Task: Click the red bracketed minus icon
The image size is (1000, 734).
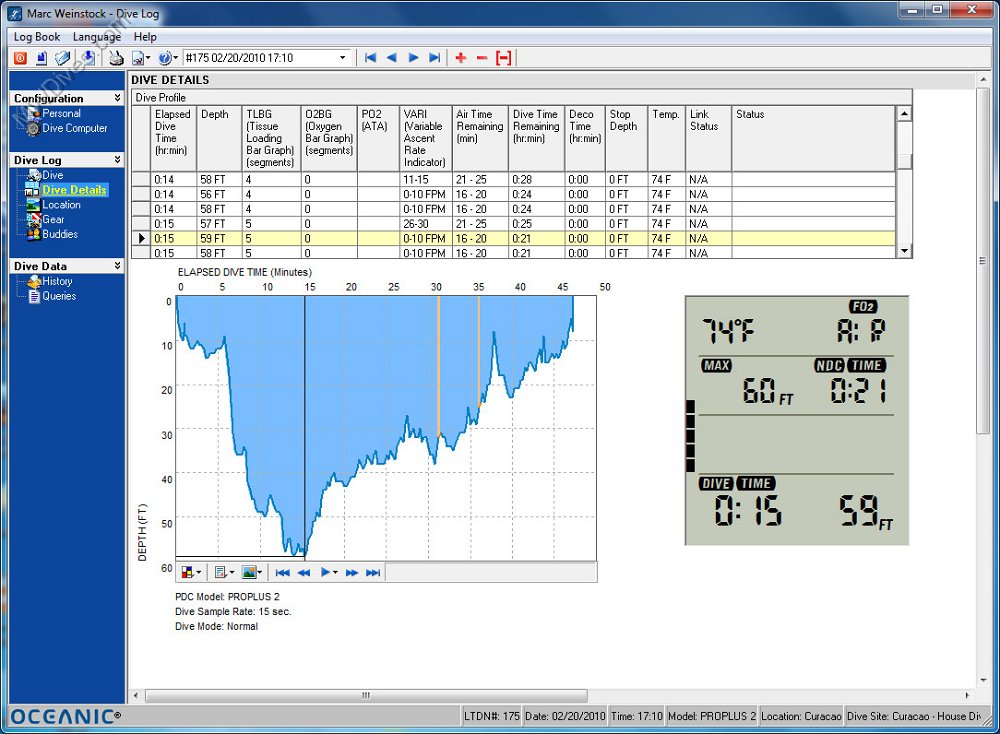Action: click(x=503, y=58)
